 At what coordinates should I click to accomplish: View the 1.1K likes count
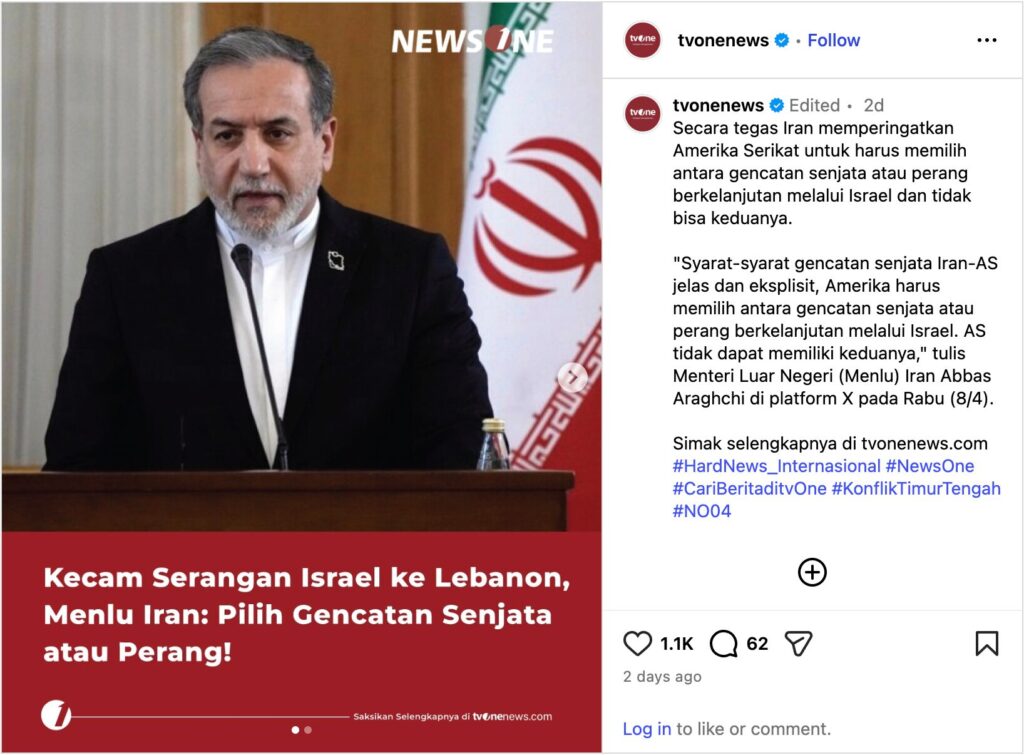click(x=676, y=644)
